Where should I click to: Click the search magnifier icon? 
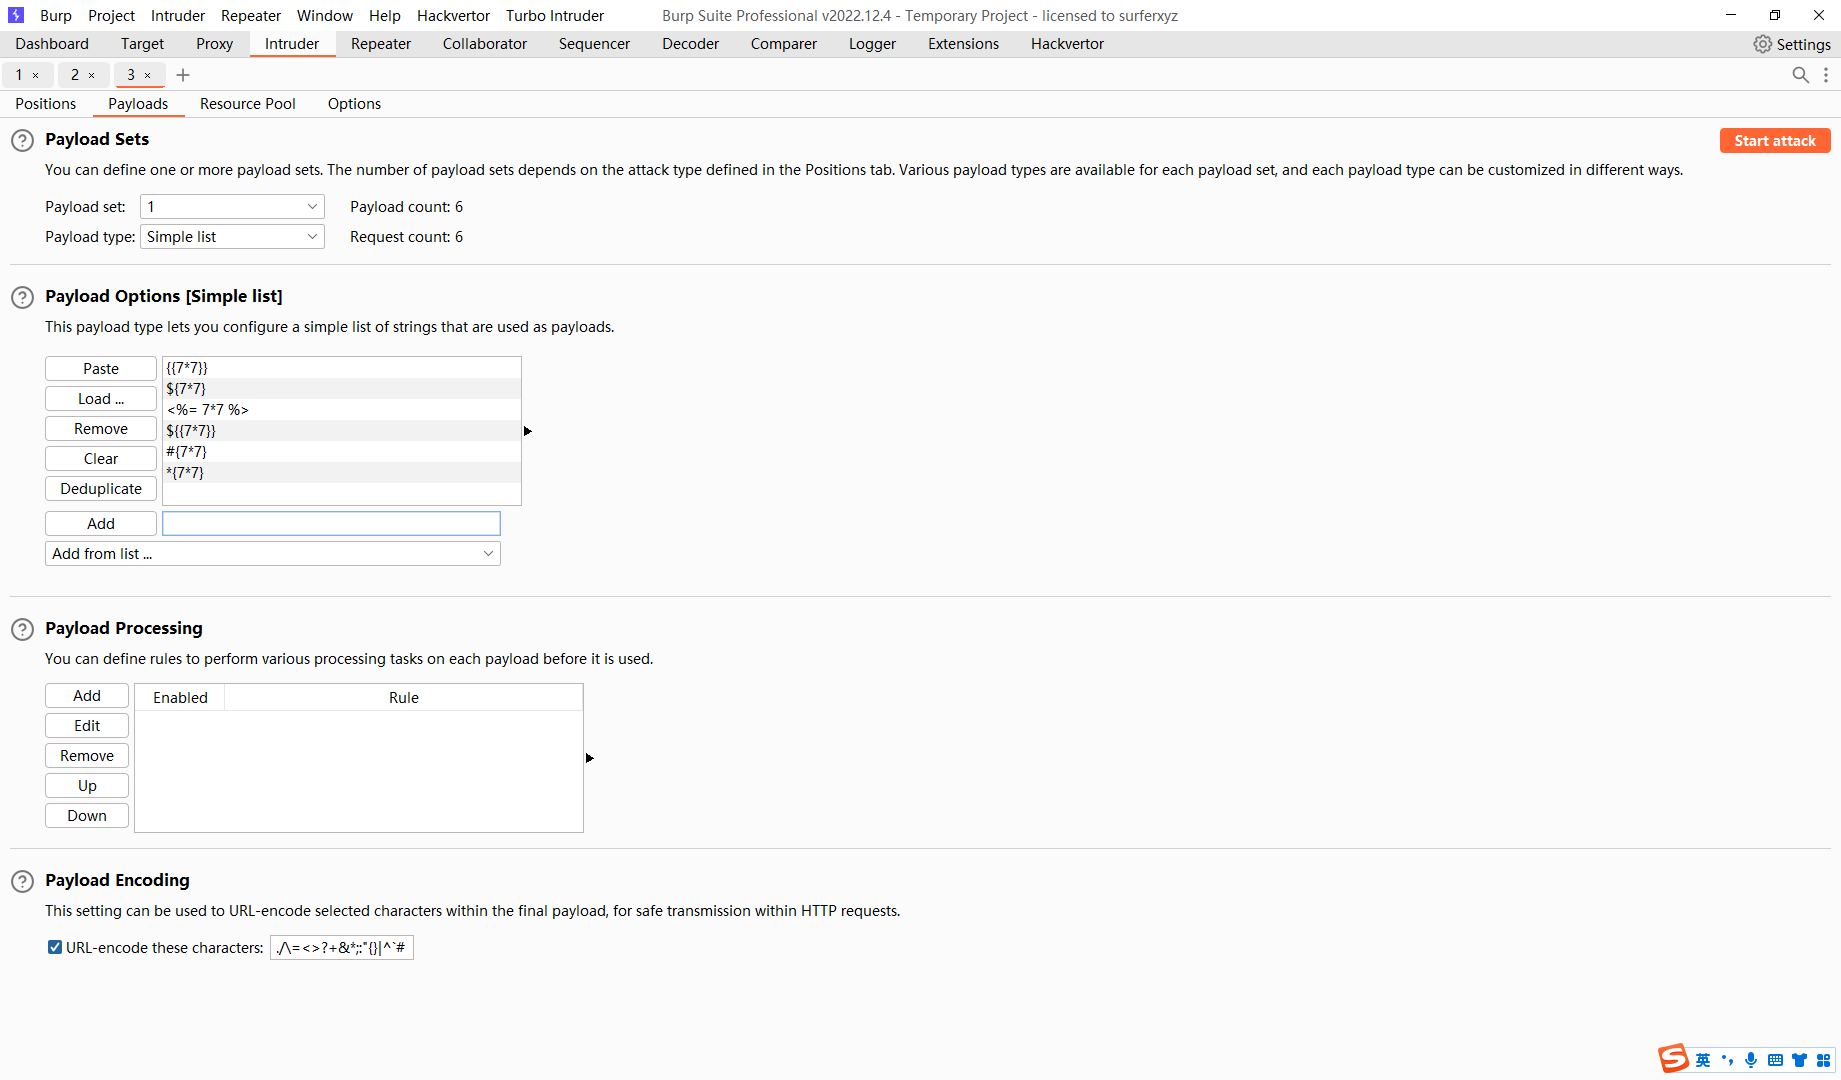click(1800, 75)
